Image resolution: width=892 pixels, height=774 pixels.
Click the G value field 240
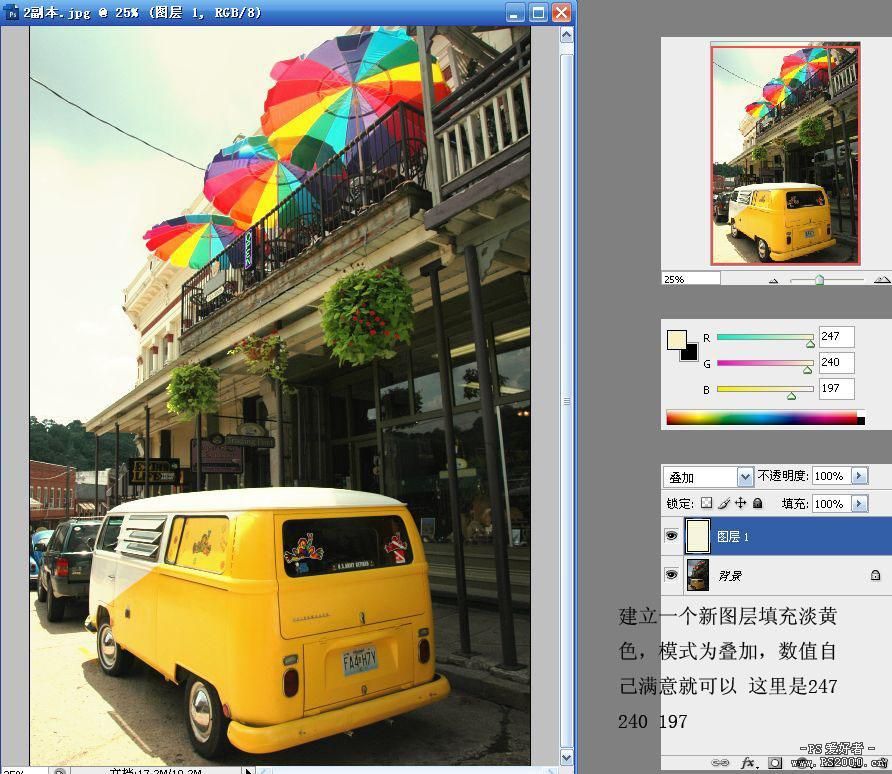point(836,363)
